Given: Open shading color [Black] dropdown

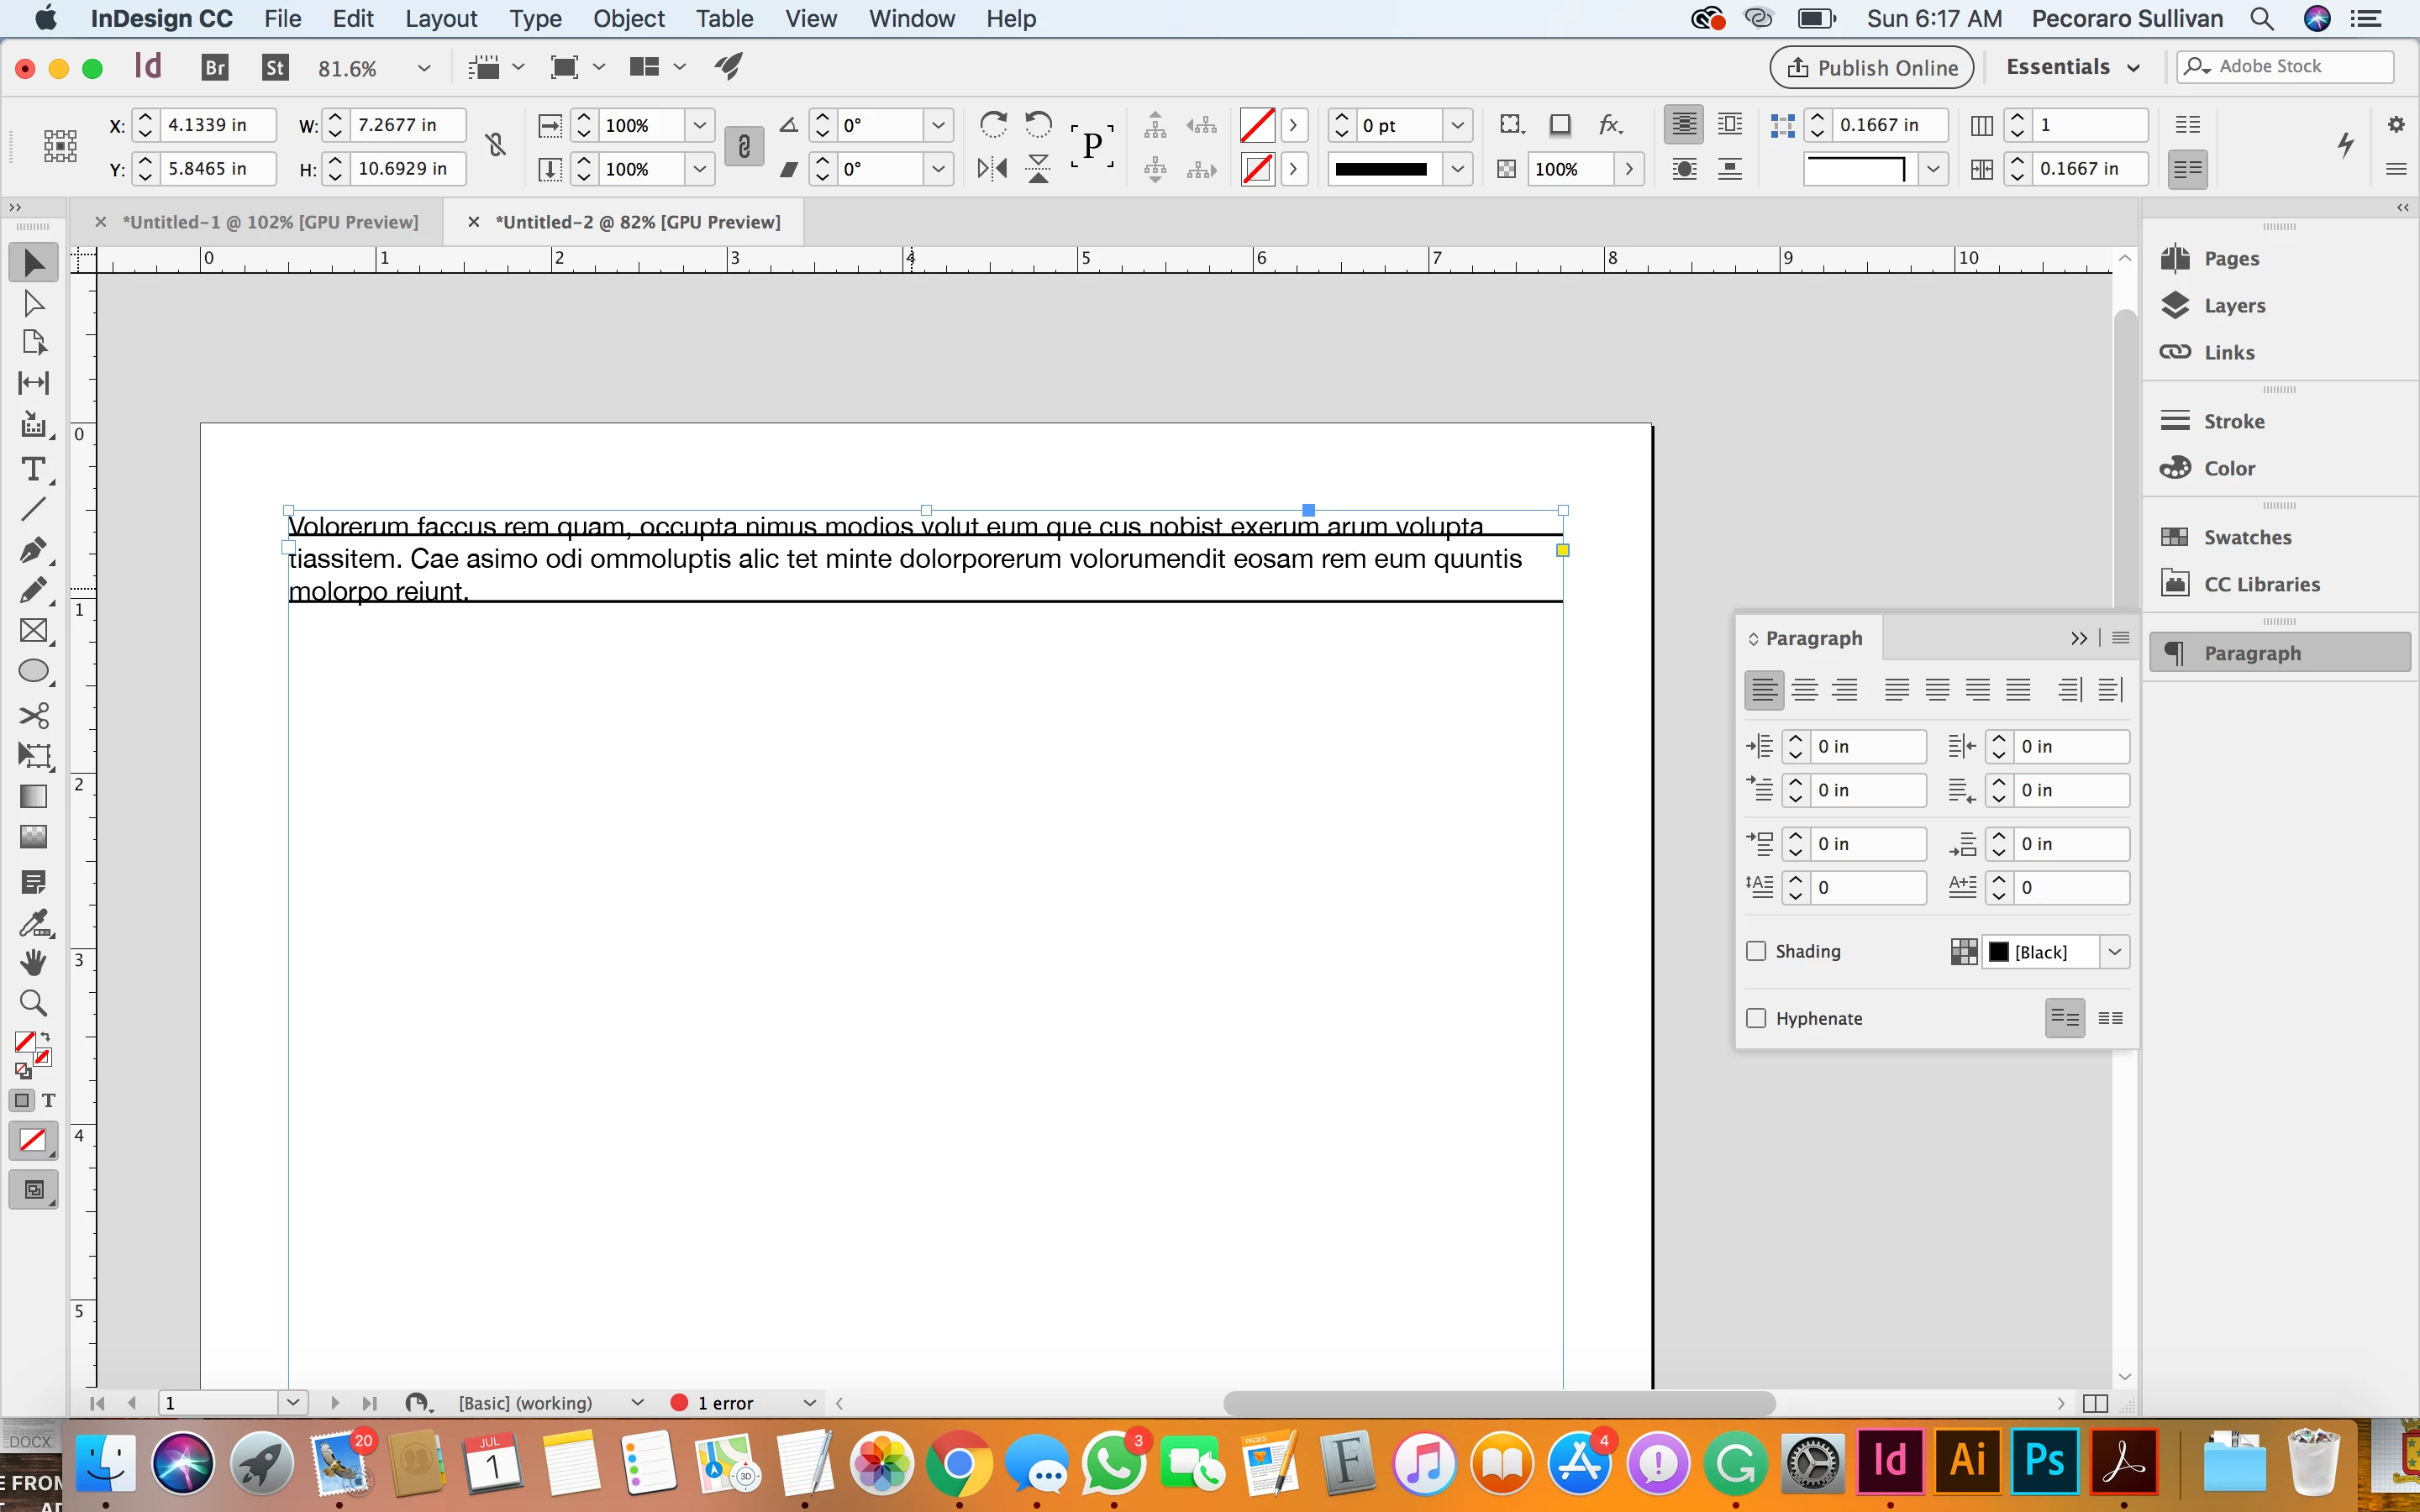Looking at the screenshot, I should (x=2114, y=952).
